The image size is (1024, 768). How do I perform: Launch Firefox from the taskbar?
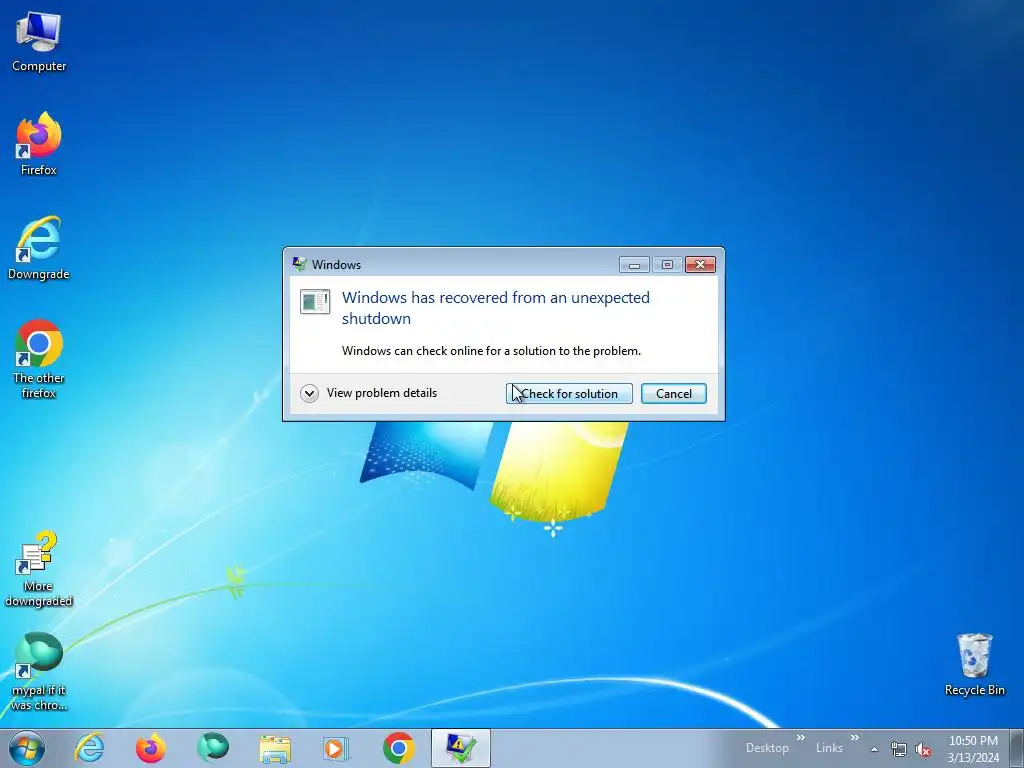coord(151,748)
